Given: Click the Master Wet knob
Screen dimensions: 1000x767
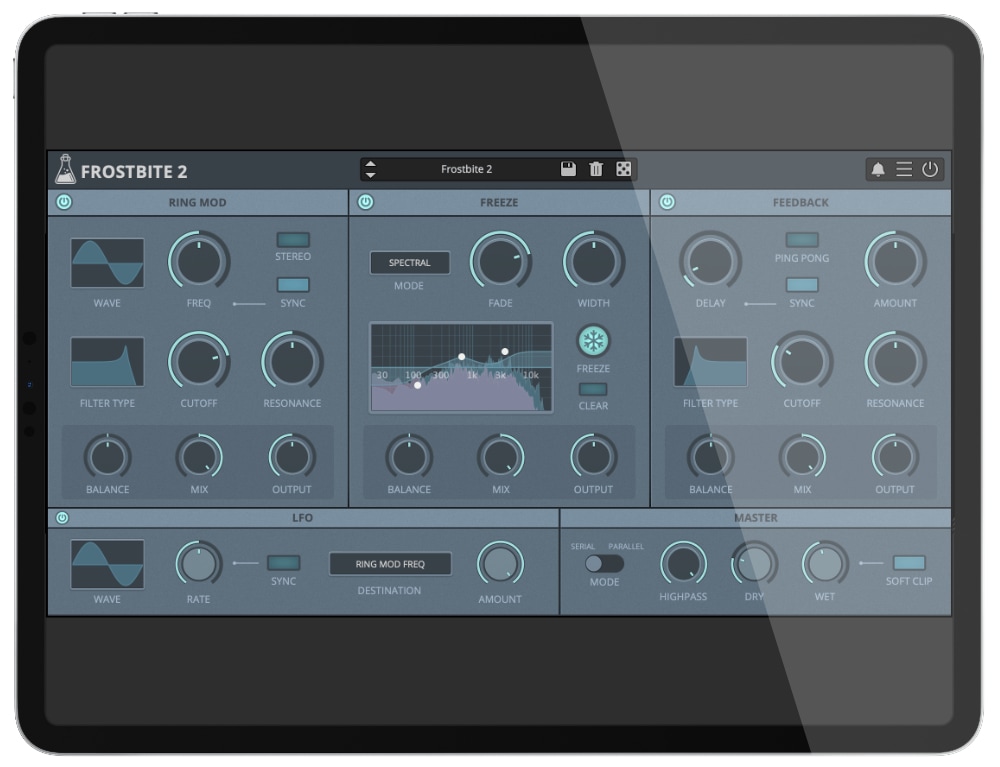Looking at the screenshot, I should pos(825,564).
